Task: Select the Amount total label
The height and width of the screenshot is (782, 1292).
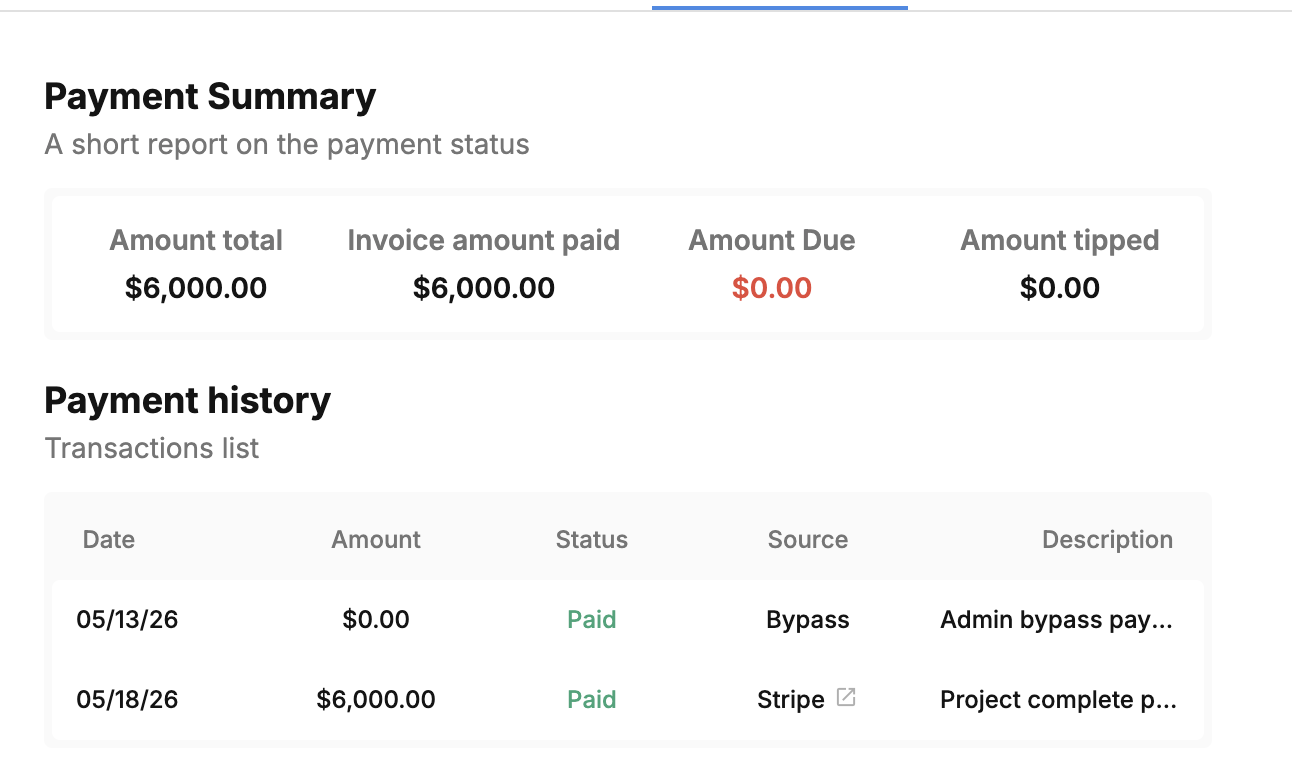Action: [196, 241]
